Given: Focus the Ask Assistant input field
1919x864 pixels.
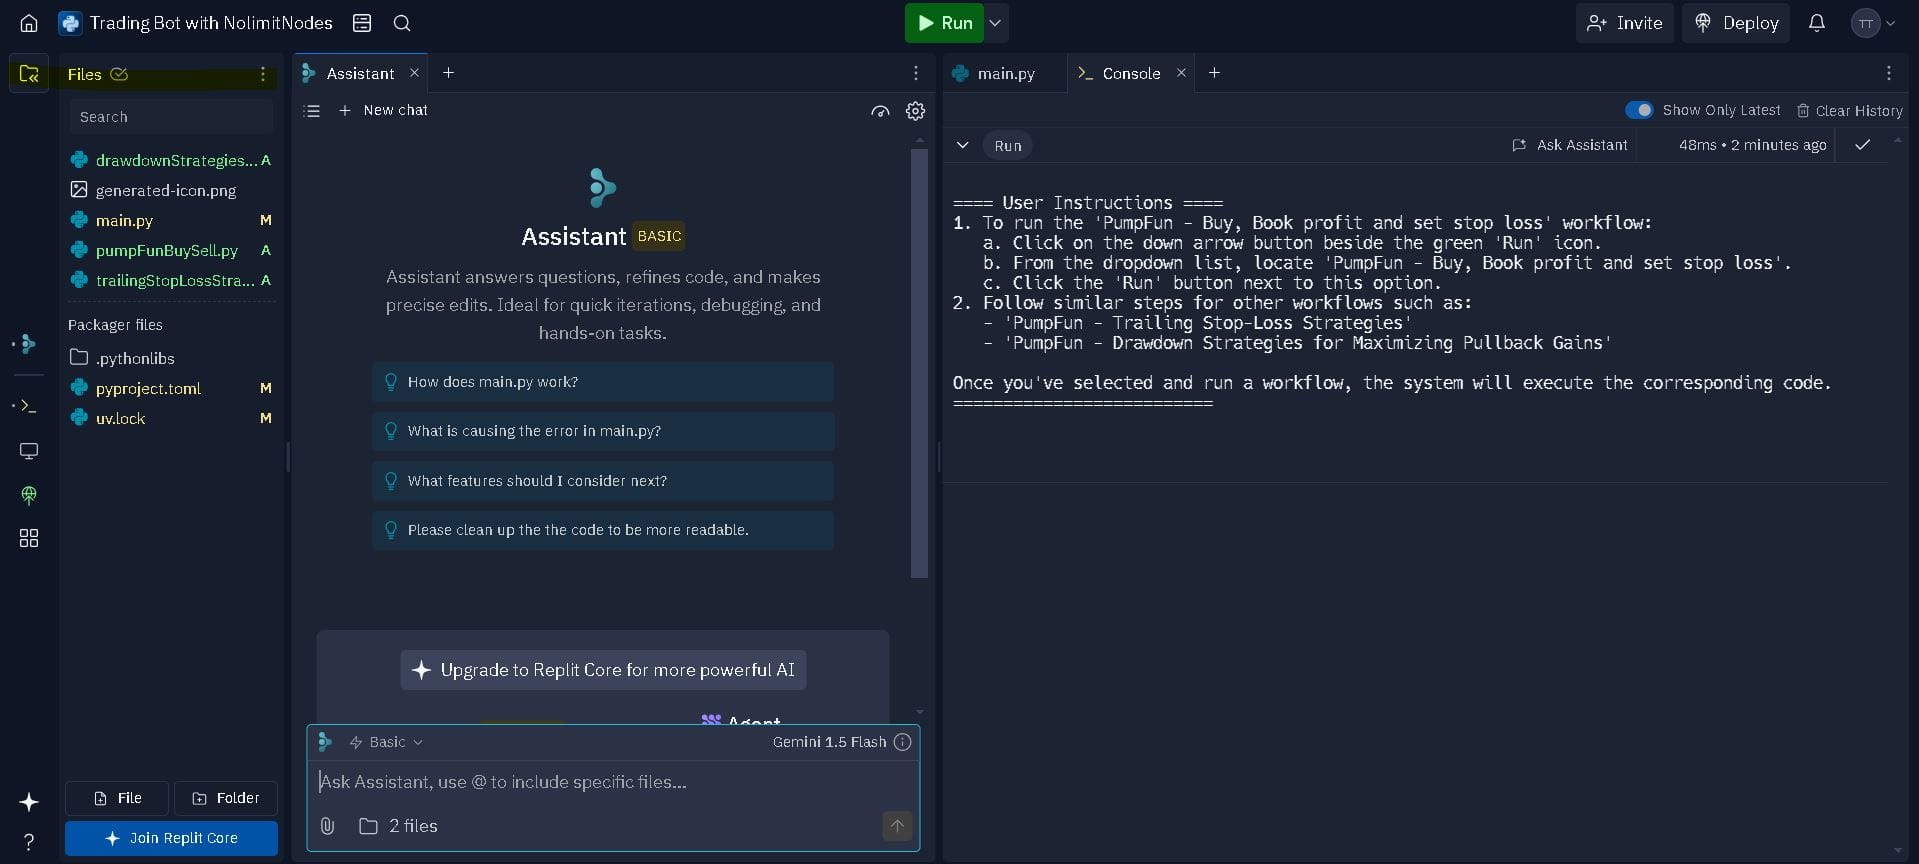Looking at the screenshot, I should click(x=612, y=782).
